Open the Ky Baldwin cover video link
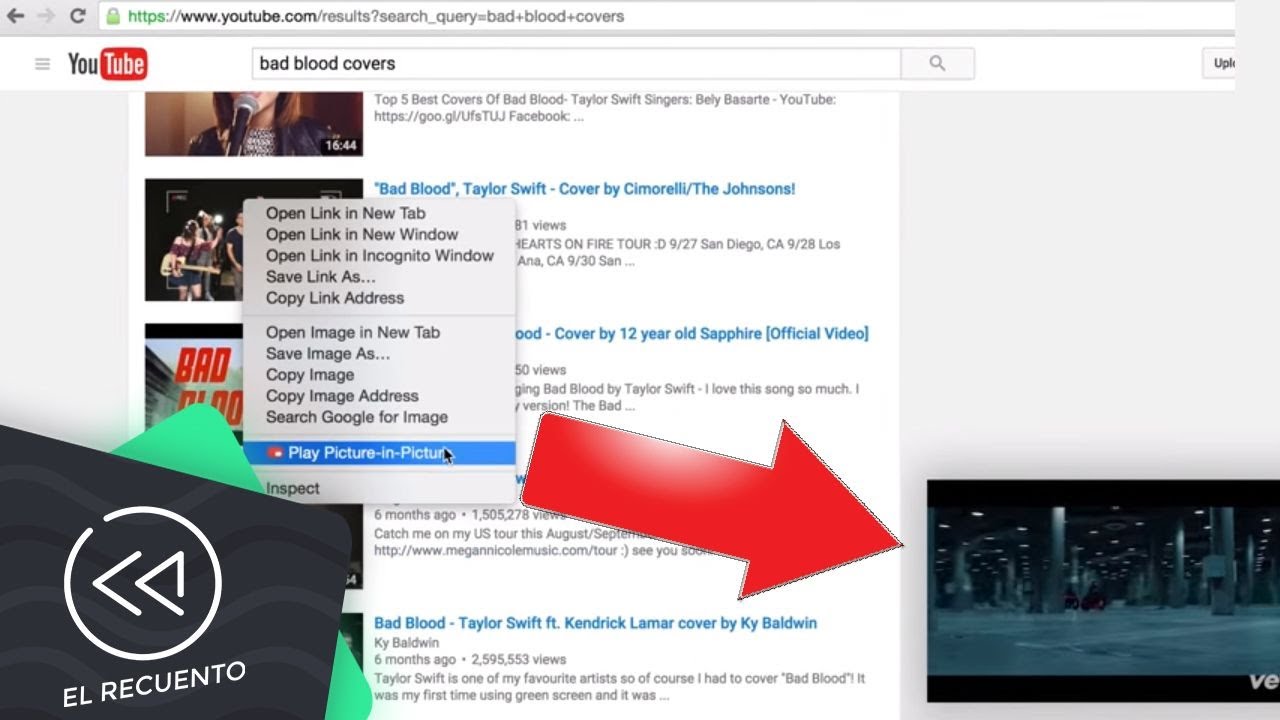 pyautogui.click(x=596, y=623)
